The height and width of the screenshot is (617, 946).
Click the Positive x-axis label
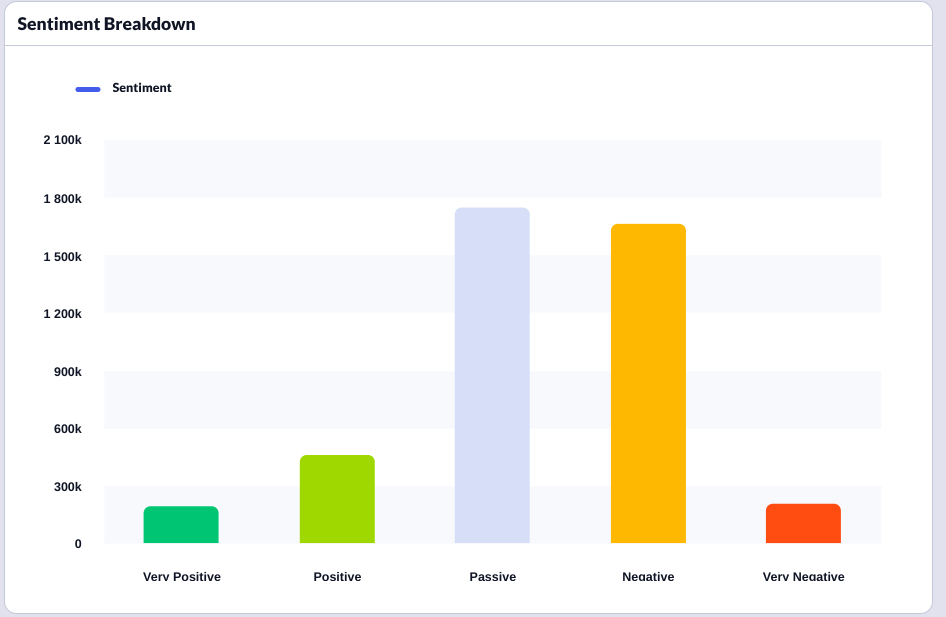click(337, 577)
